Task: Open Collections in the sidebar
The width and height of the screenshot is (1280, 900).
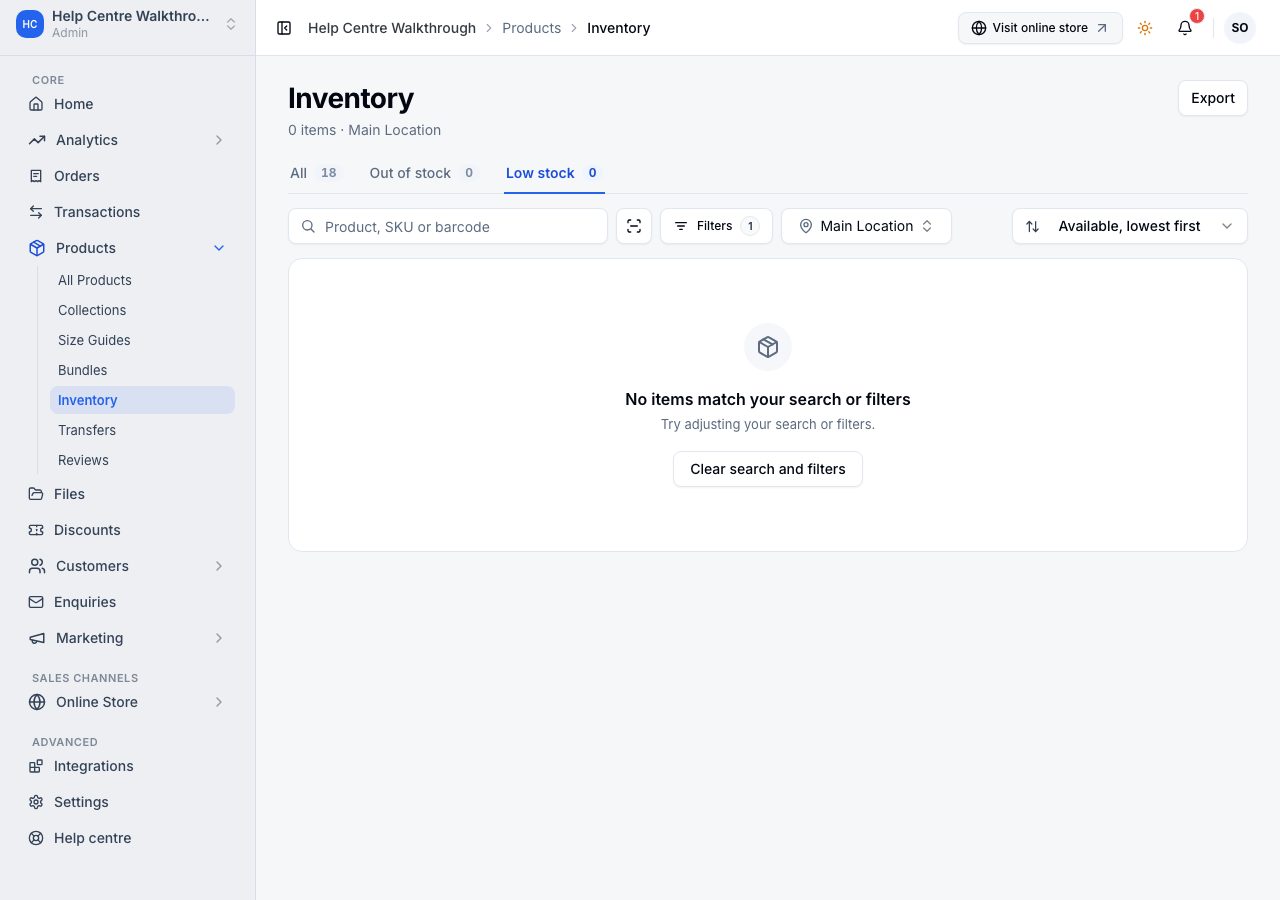Action: [x=92, y=310]
